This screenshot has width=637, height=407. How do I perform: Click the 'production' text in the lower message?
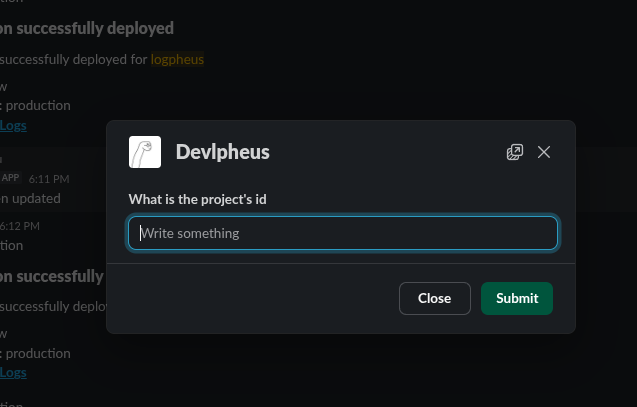click(38, 353)
